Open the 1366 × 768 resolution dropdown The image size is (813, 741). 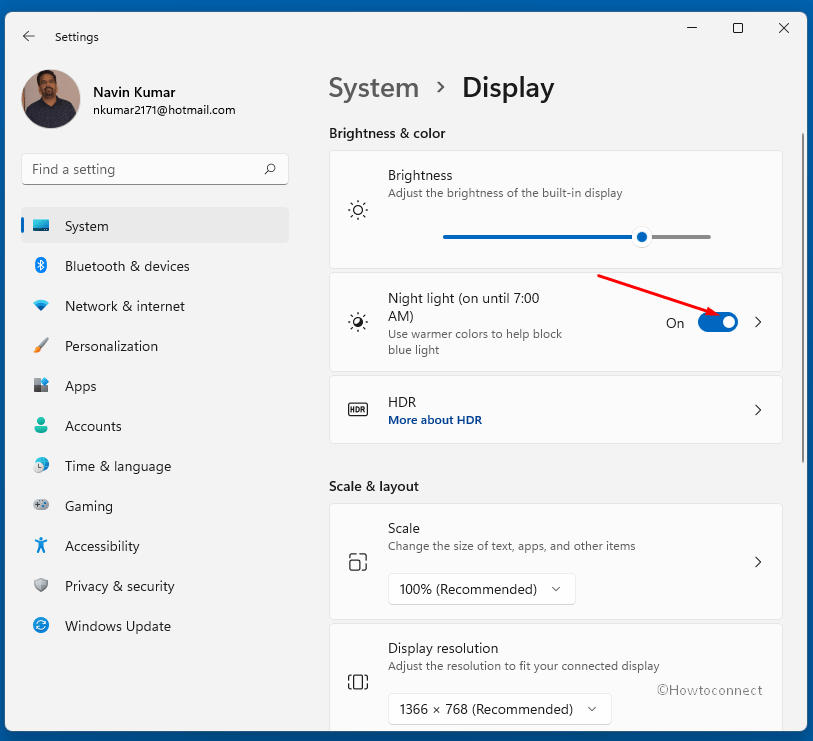500,709
